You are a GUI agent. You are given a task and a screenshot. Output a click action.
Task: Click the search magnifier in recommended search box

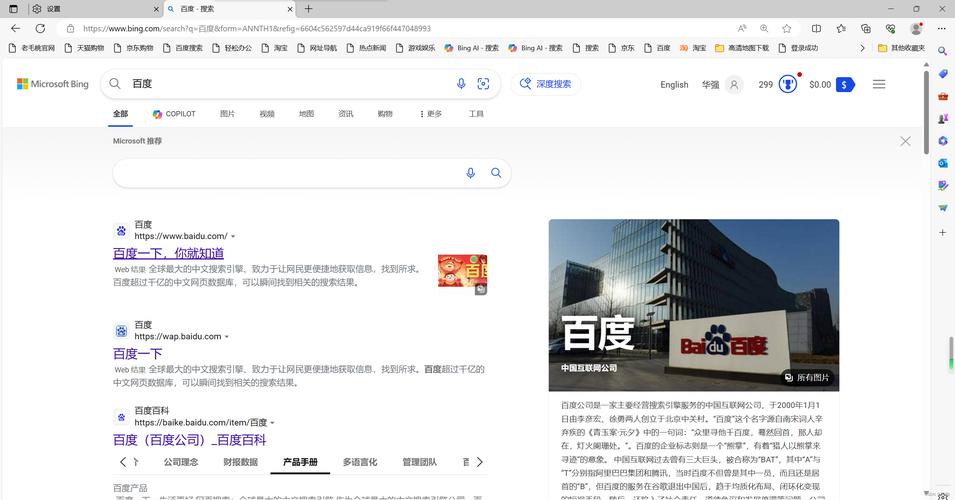[496, 173]
